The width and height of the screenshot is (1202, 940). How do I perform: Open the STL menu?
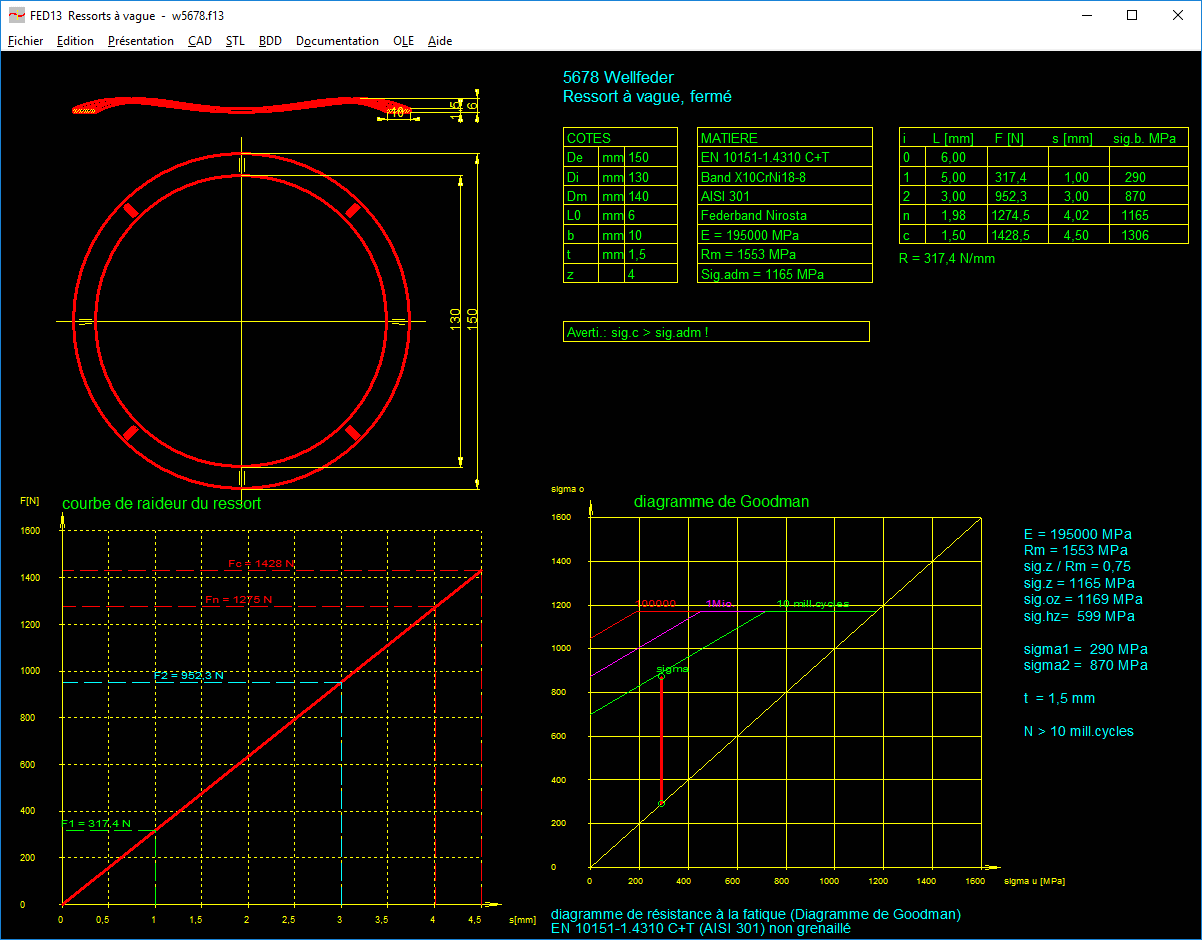click(x=235, y=41)
